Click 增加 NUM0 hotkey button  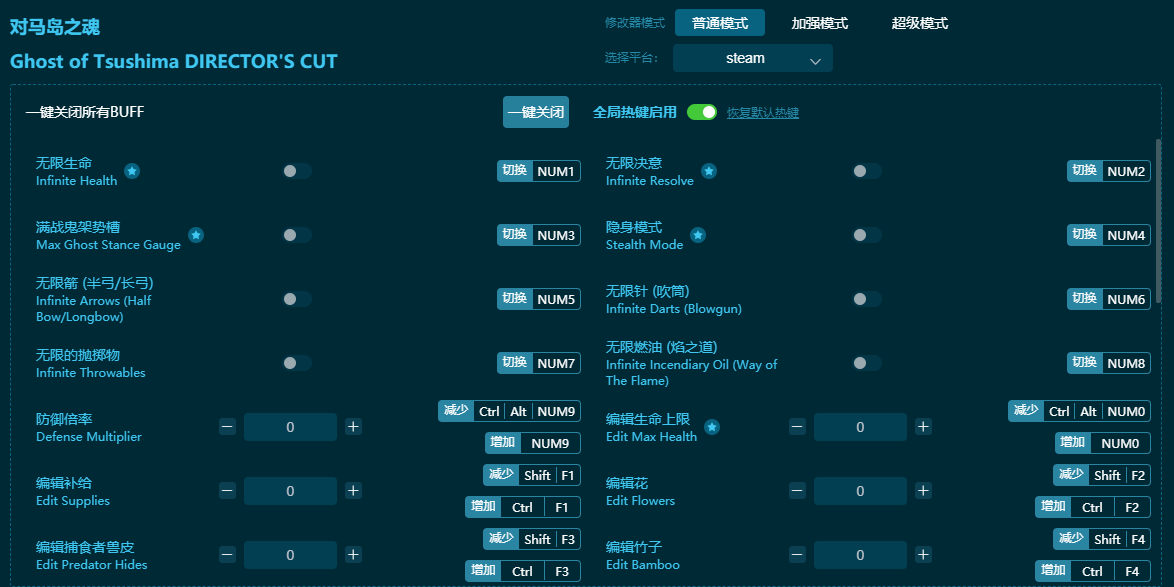tap(1102, 443)
